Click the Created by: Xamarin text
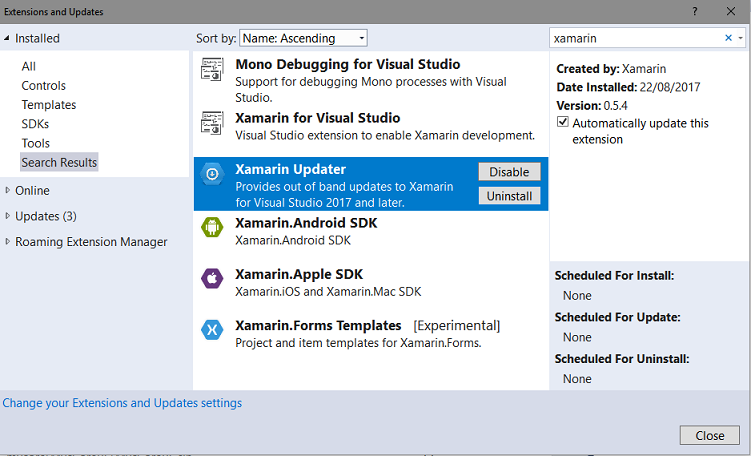Image resolution: width=751 pixels, height=456 pixels. [611, 68]
